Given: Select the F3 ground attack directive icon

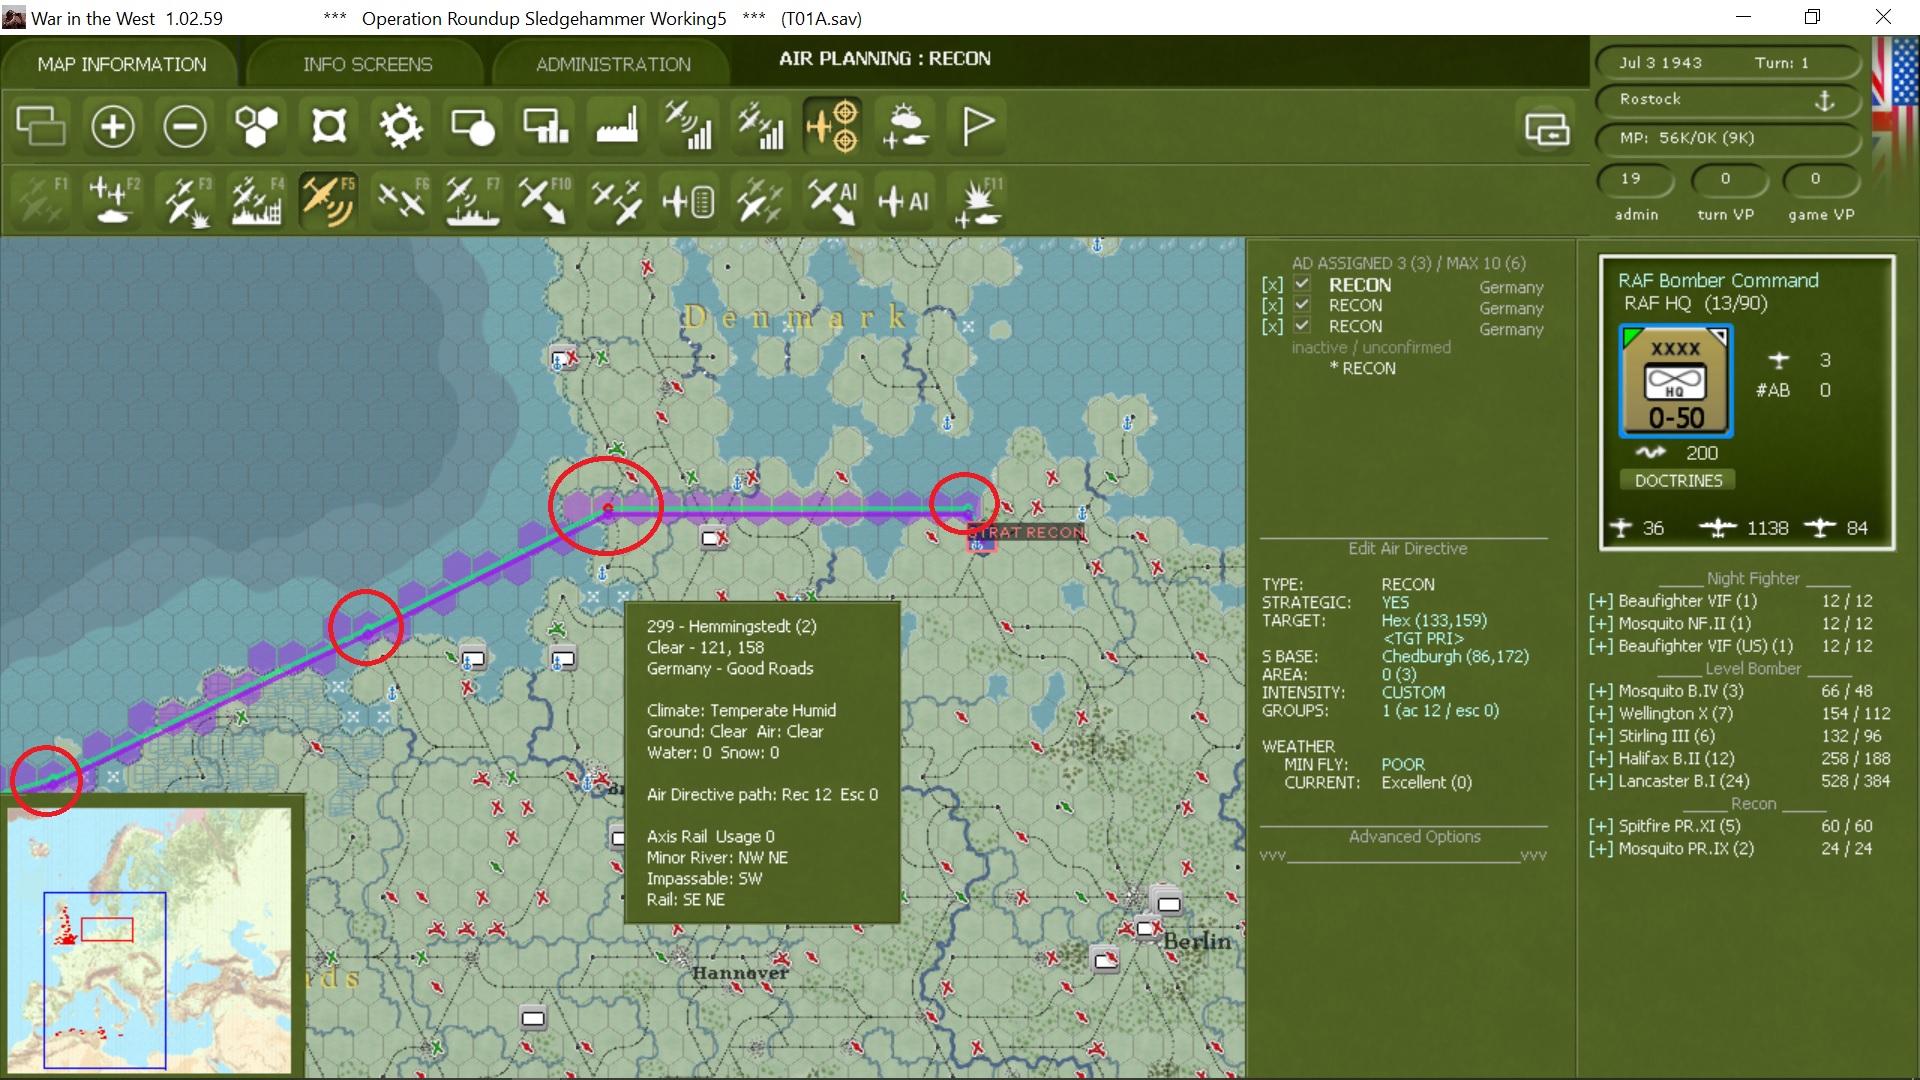Looking at the screenshot, I should pos(185,200).
